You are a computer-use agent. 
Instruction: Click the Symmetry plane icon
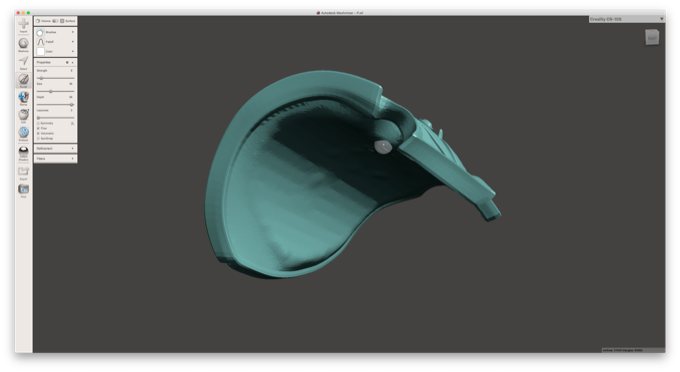72,124
